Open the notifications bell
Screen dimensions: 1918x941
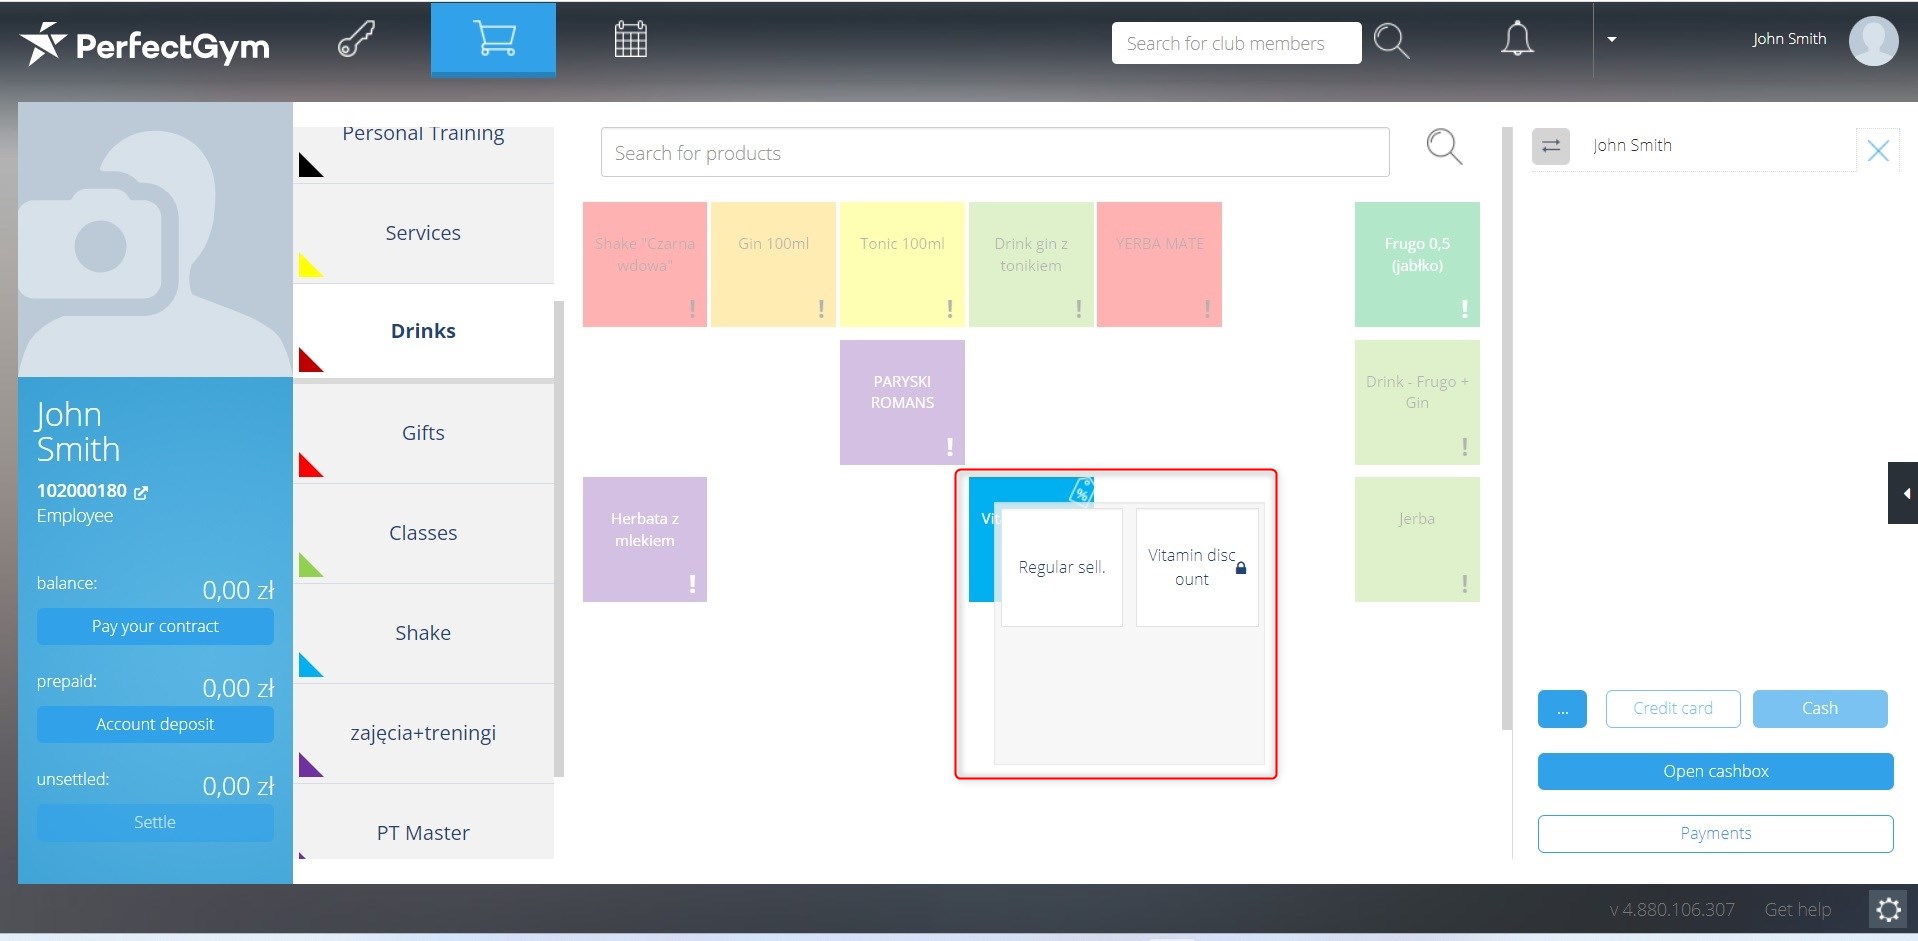[1516, 39]
